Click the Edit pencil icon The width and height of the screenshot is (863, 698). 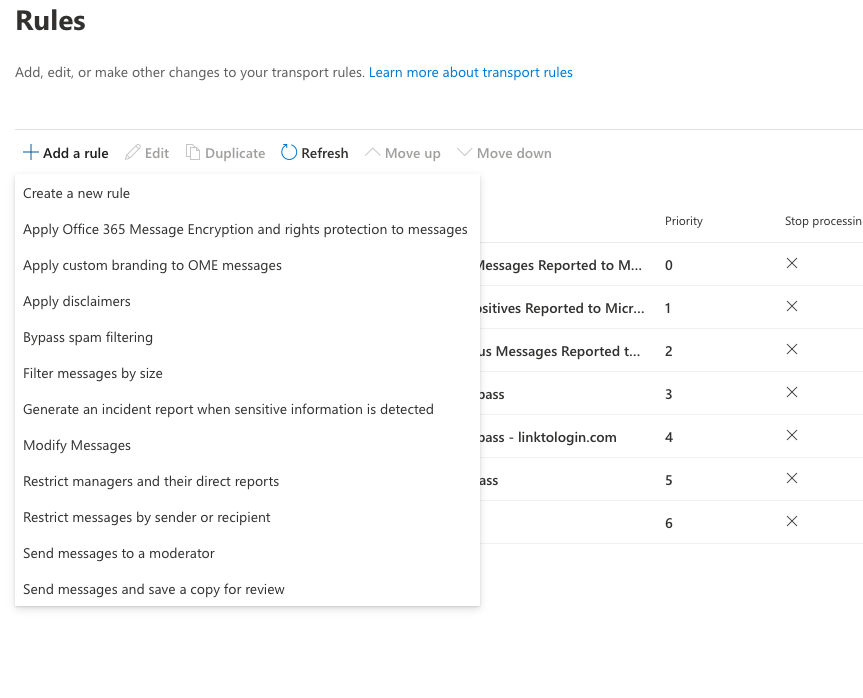click(133, 153)
